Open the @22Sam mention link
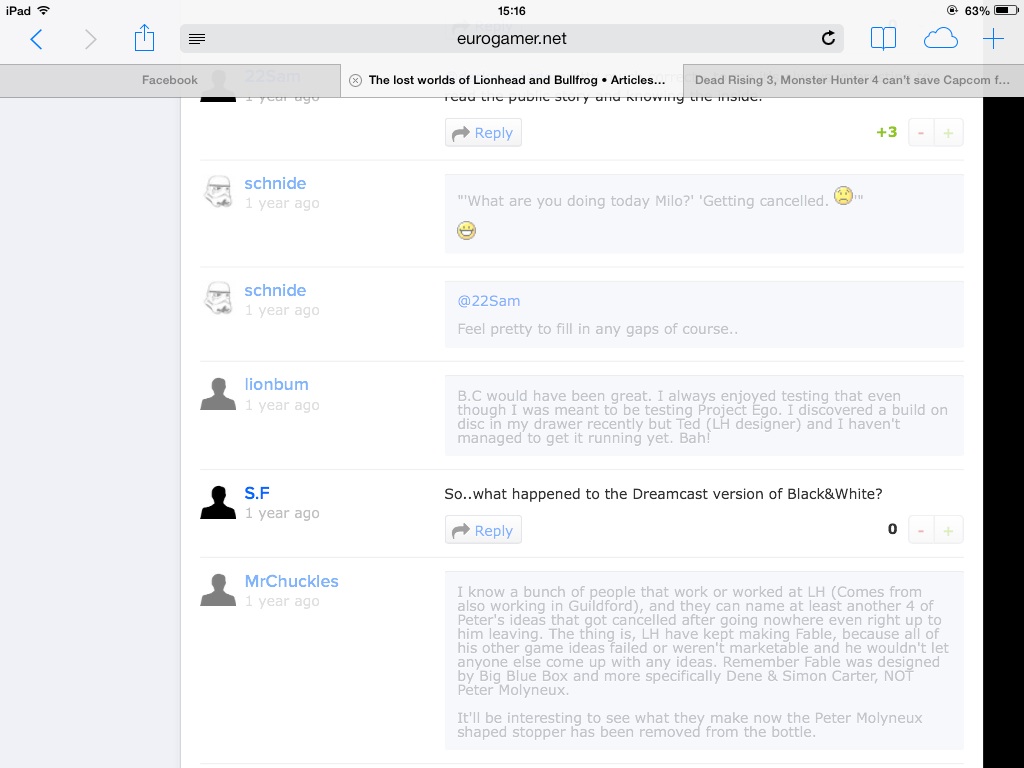The height and width of the screenshot is (768, 1024). [488, 301]
